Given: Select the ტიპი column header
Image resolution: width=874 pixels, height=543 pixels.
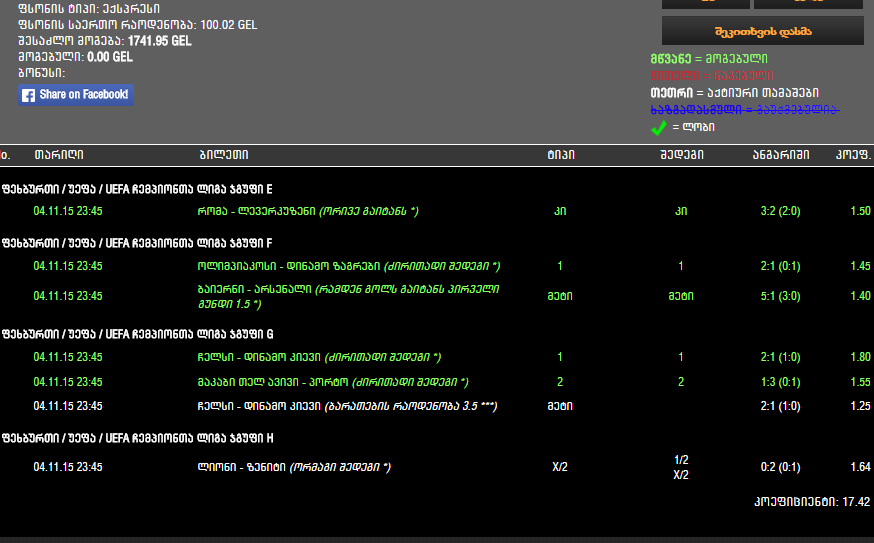Looking at the screenshot, I should tap(561, 154).
